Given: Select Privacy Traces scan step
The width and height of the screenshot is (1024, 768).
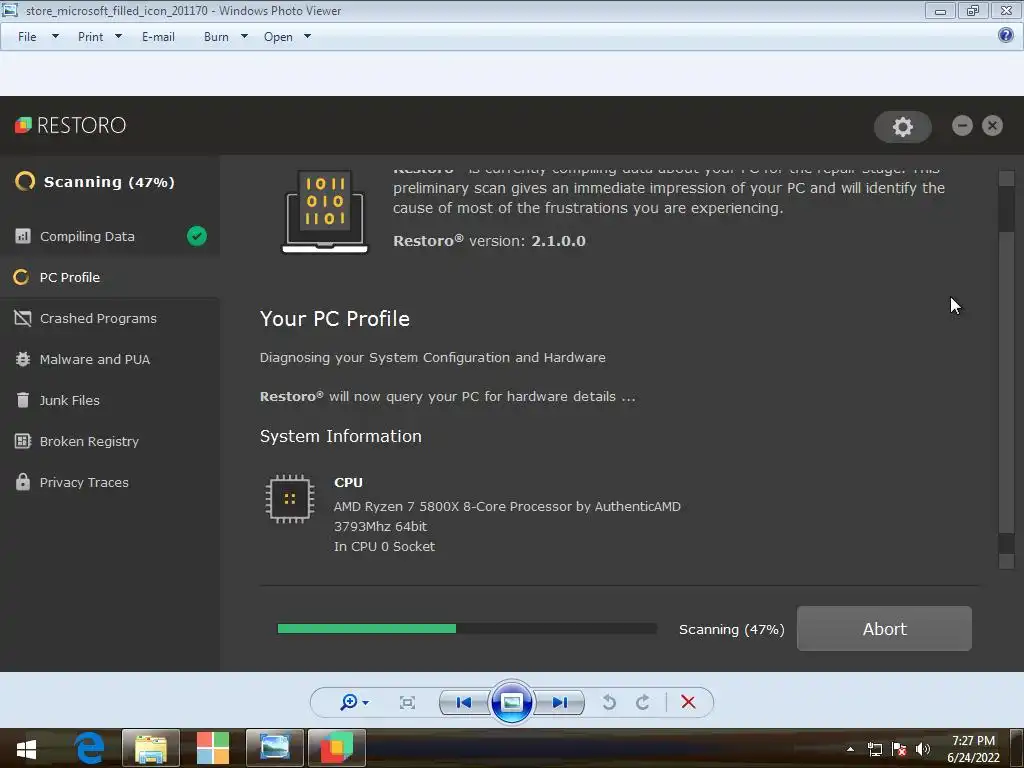Looking at the screenshot, I should point(110,483).
